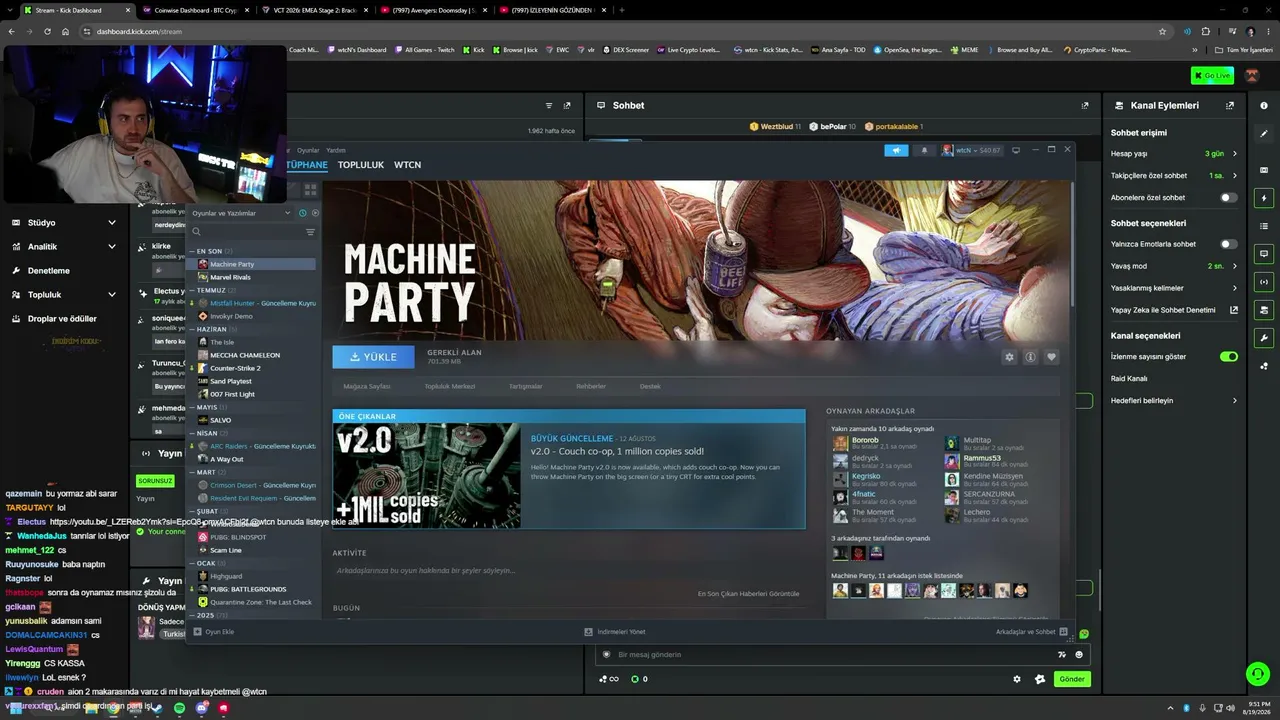Viewport: 1280px width, 720px height.
Task: Open Steam notifications bell
Action: click(924, 150)
